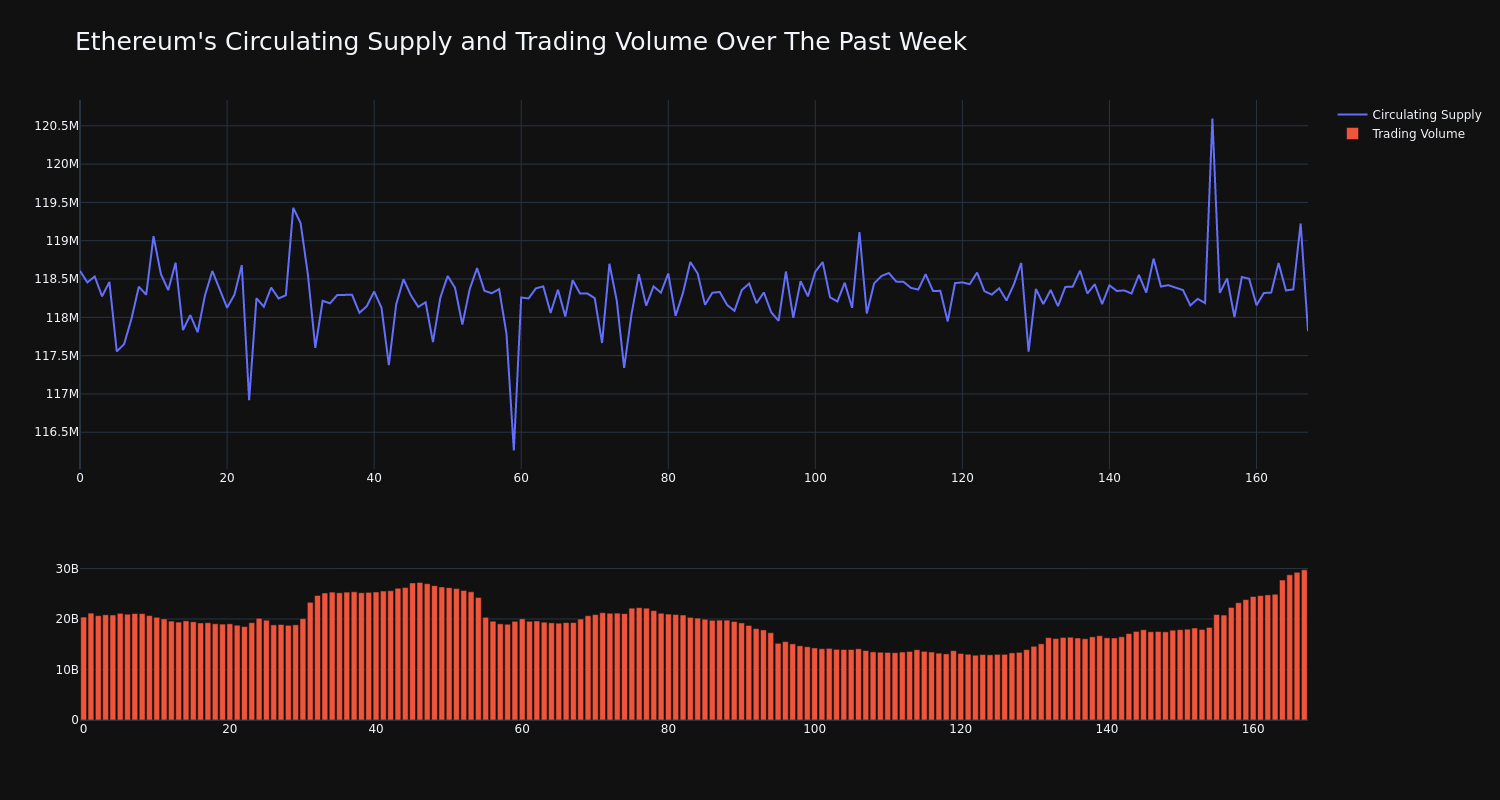The height and width of the screenshot is (800, 1500).
Task: Click the 116.5M y-axis label
Action: point(56,432)
